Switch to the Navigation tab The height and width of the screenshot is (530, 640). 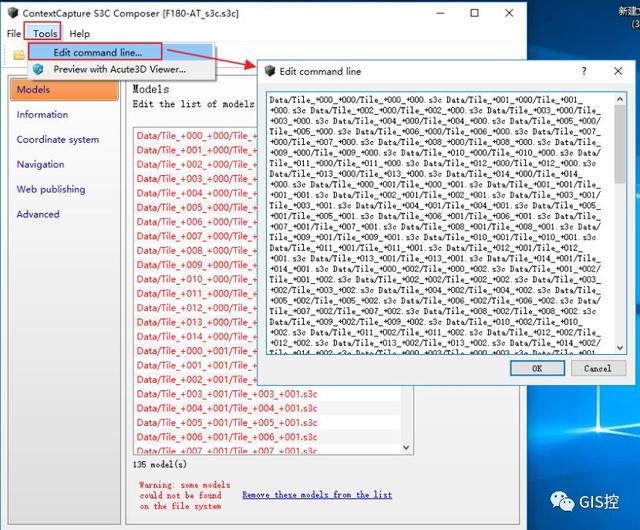pyautogui.click(x=40, y=165)
